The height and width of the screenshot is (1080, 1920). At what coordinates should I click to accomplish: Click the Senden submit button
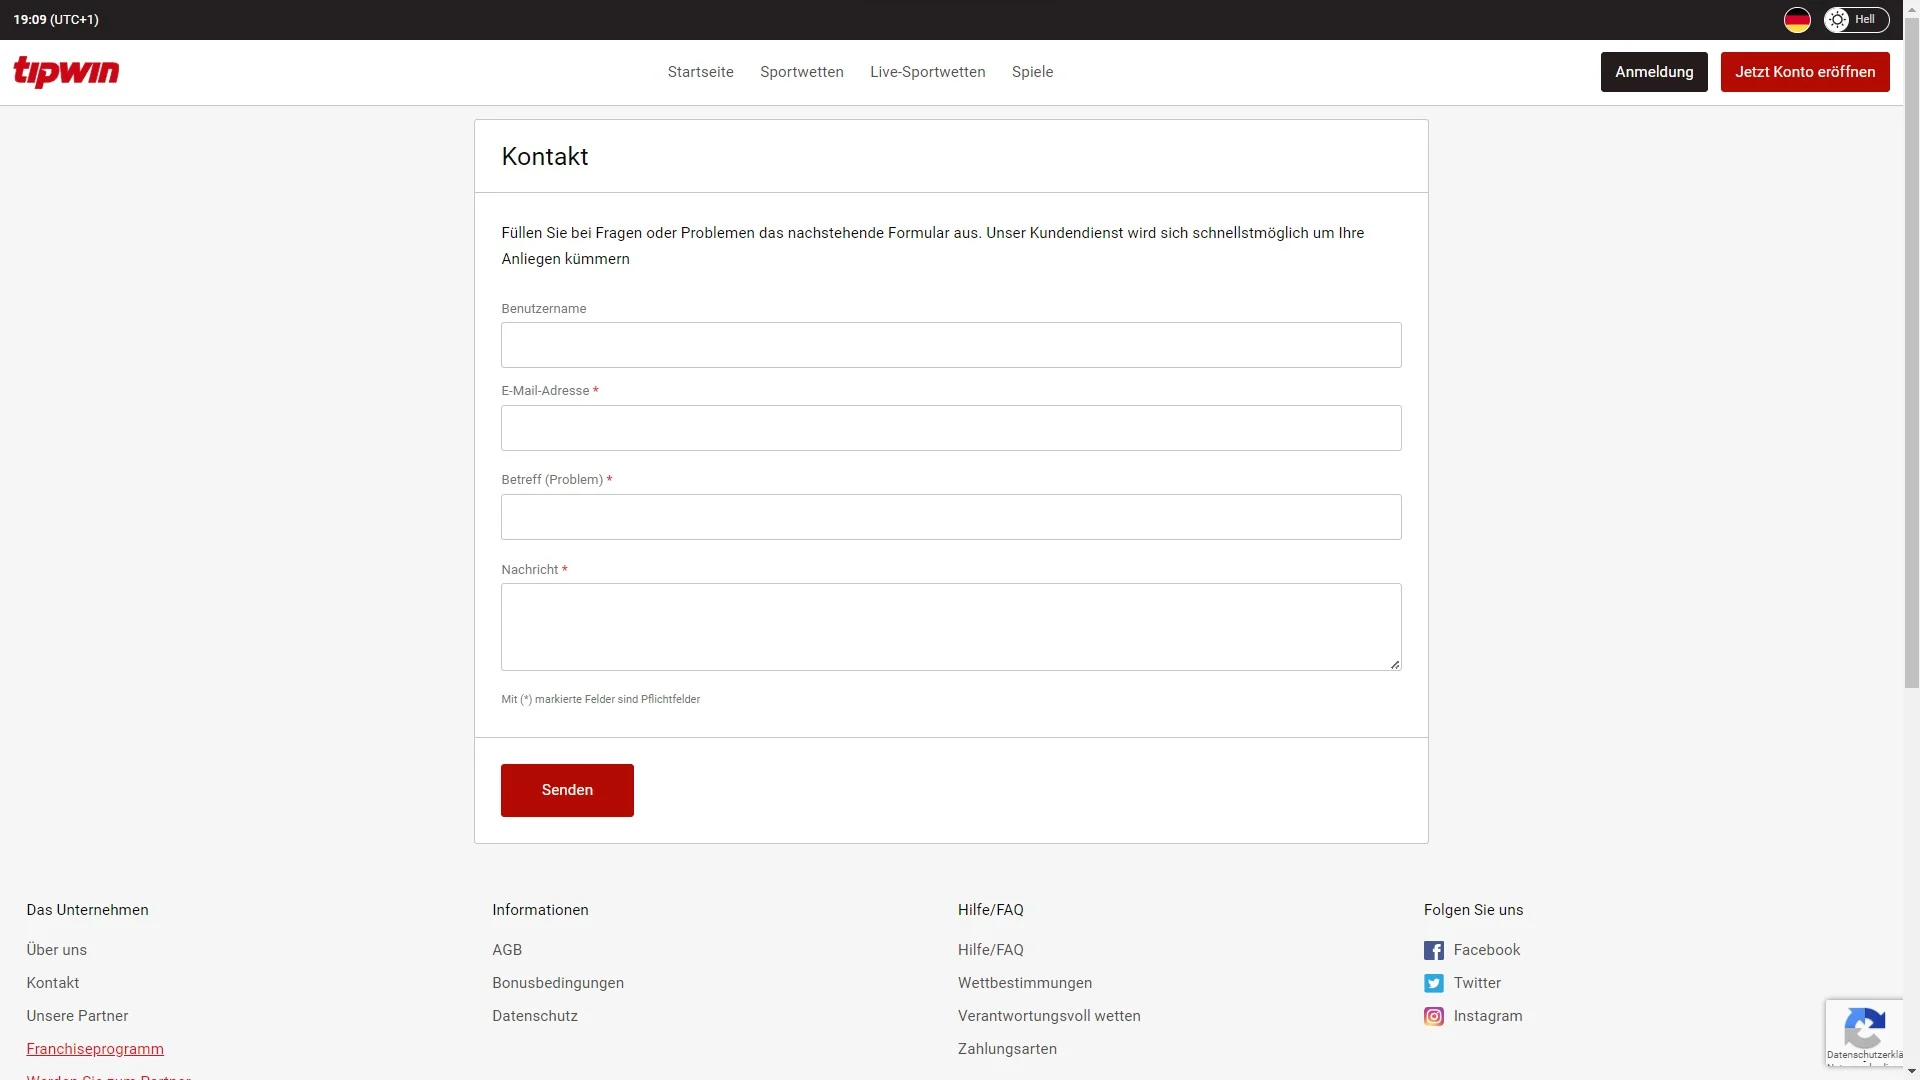click(x=567, y=790)
